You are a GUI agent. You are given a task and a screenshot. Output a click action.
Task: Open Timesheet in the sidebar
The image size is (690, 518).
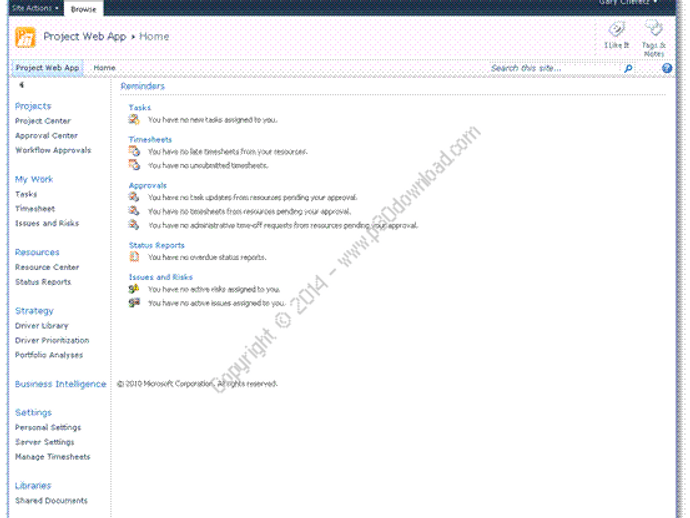tap(35, 209)
